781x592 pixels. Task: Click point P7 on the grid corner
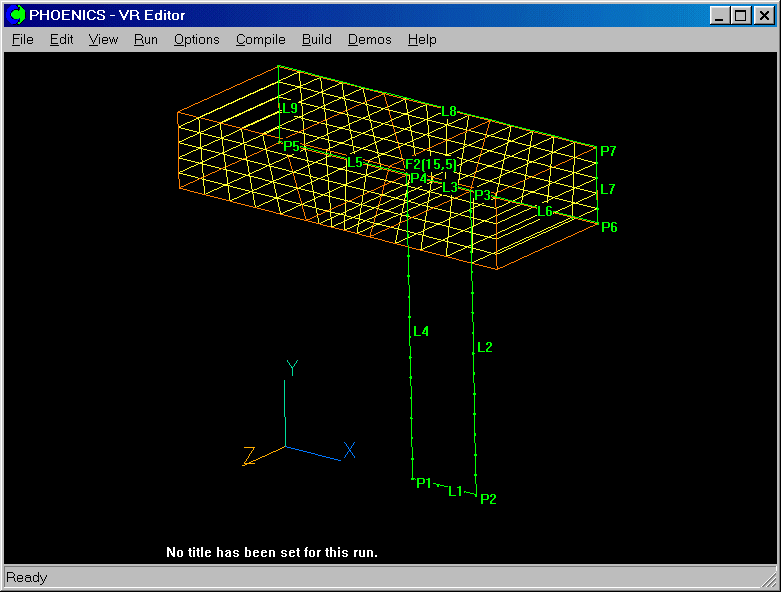[608, 151]
